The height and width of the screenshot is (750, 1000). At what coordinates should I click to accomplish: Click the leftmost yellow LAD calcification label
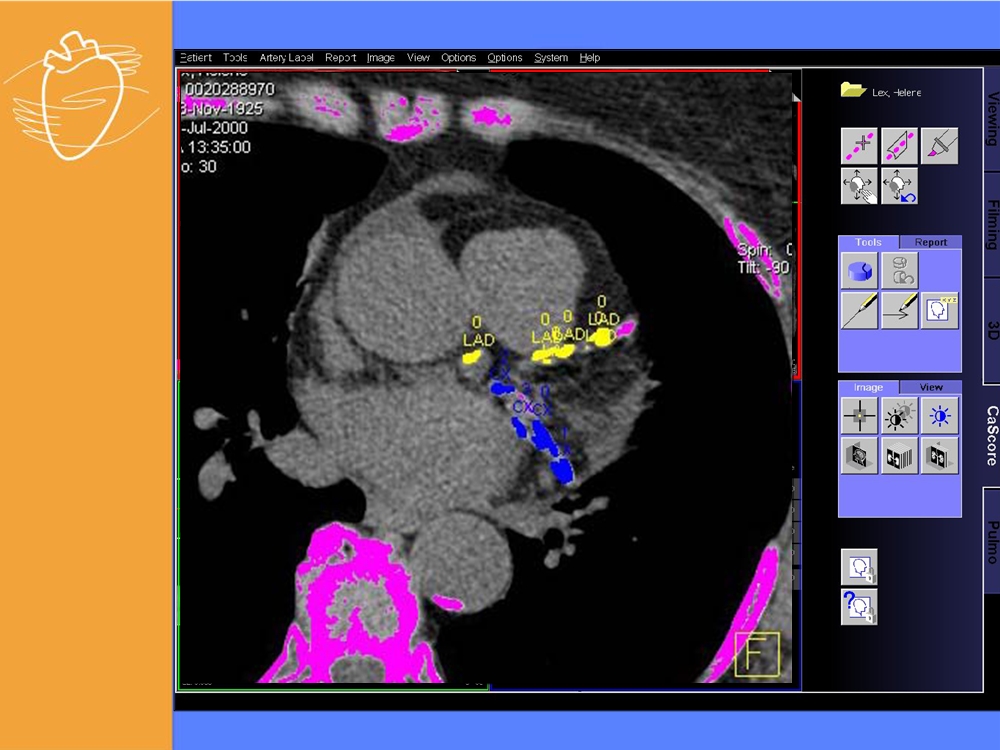[478, 341]
